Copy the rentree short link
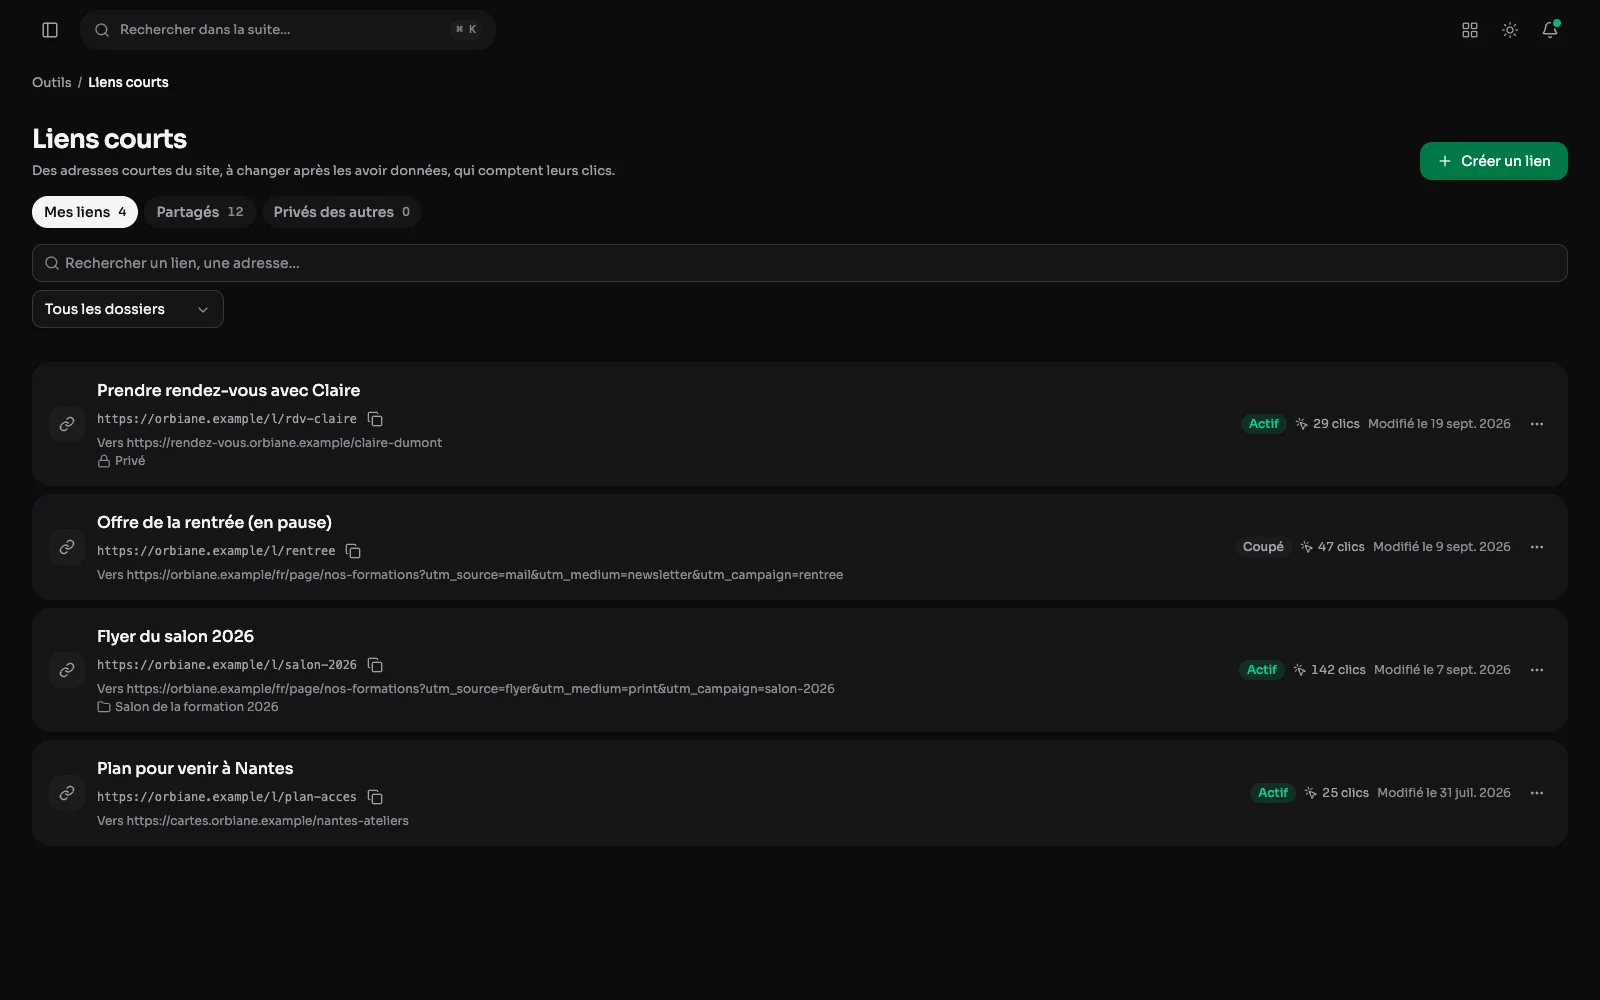Viewport: 1600px width, 1000px height. tap(353, 551)
